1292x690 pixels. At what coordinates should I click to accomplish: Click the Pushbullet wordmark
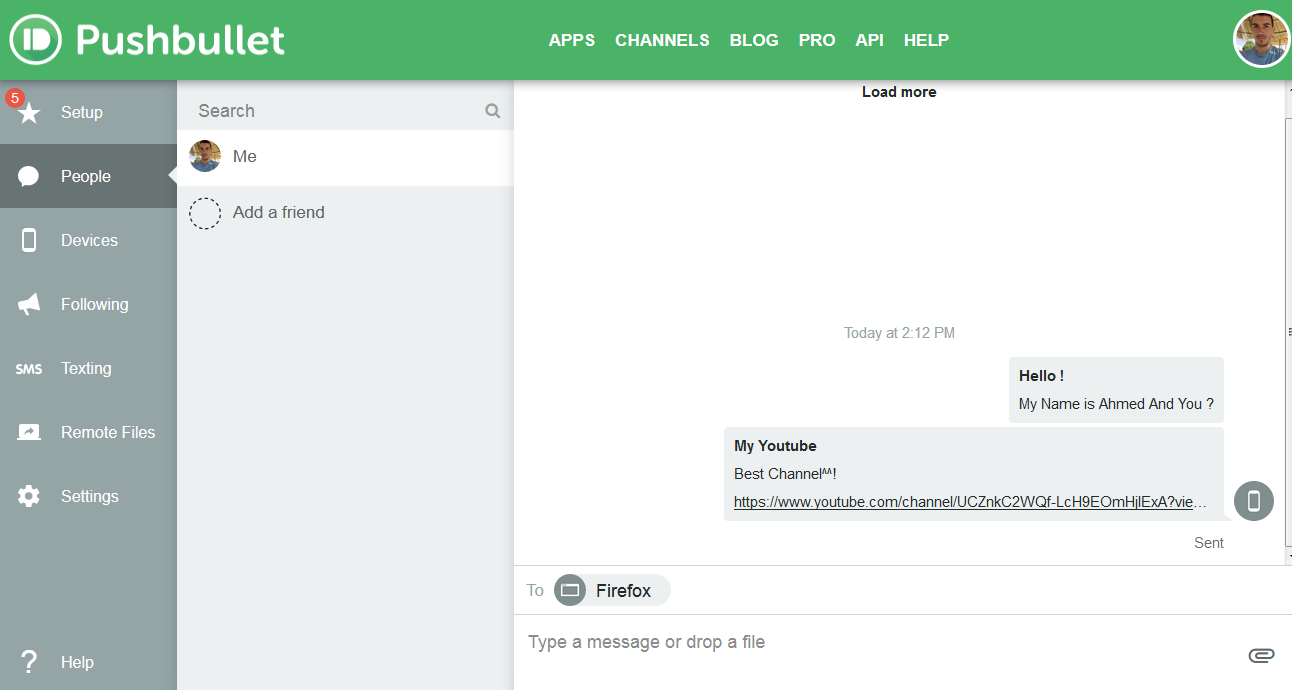point(180,40)
